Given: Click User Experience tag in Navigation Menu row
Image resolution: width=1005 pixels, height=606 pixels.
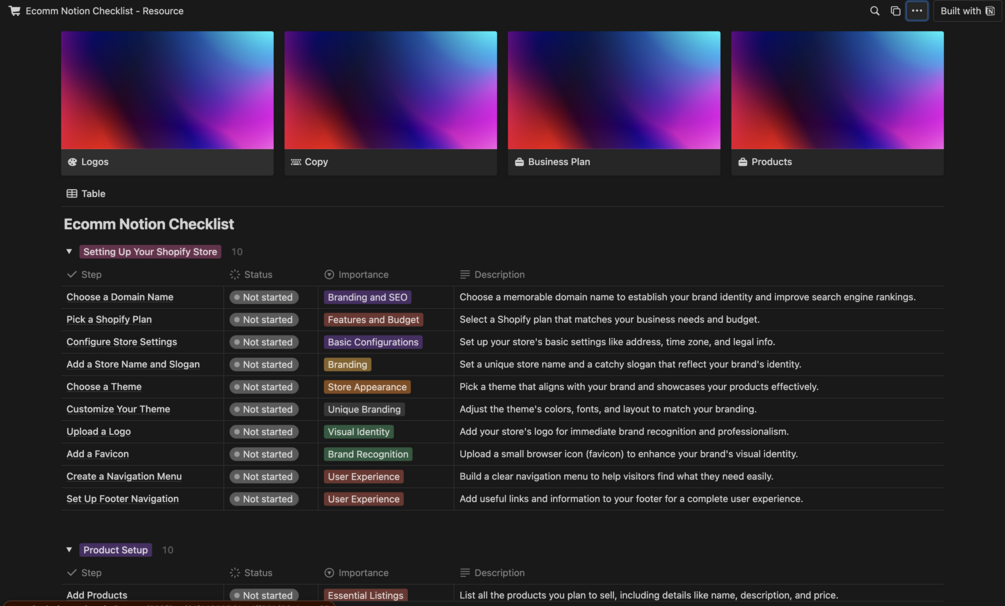Looking at the screenshot, I should (363, 476).
